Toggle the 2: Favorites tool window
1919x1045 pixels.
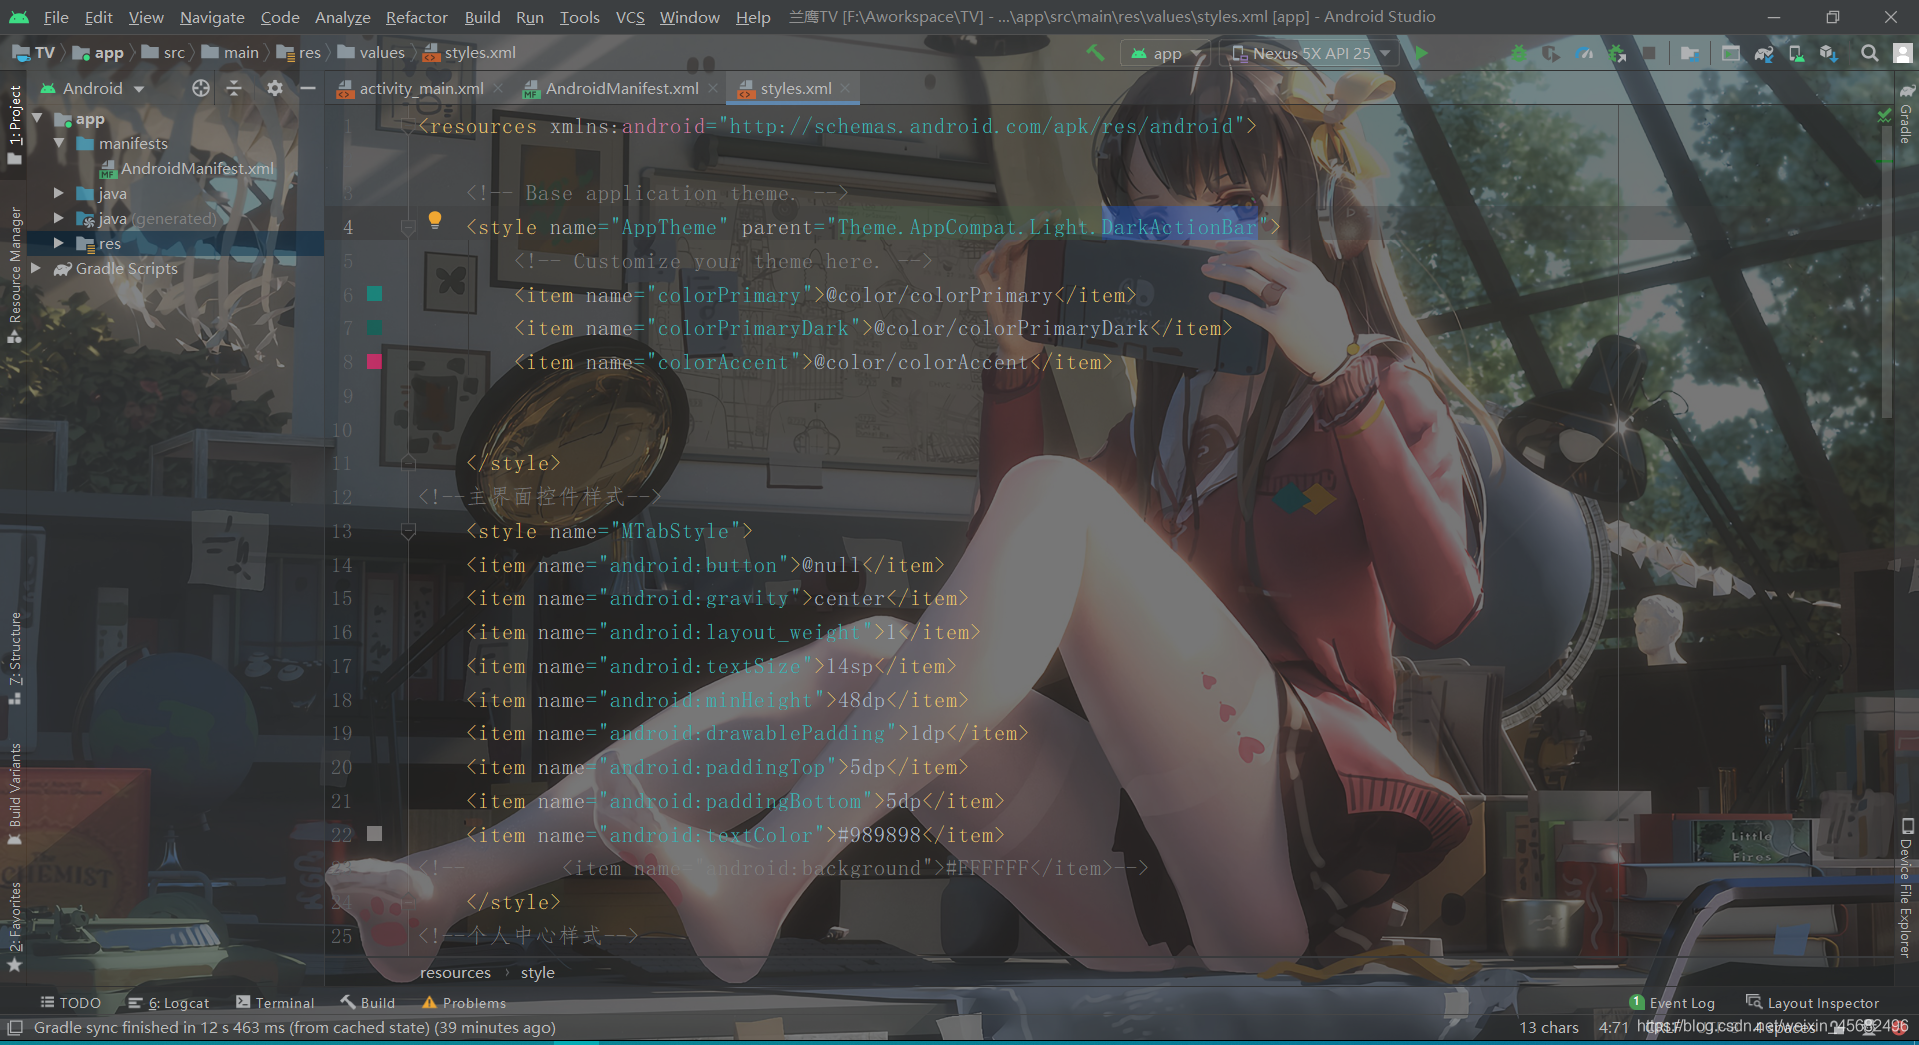pyautogui.click(x=14, y=927)
